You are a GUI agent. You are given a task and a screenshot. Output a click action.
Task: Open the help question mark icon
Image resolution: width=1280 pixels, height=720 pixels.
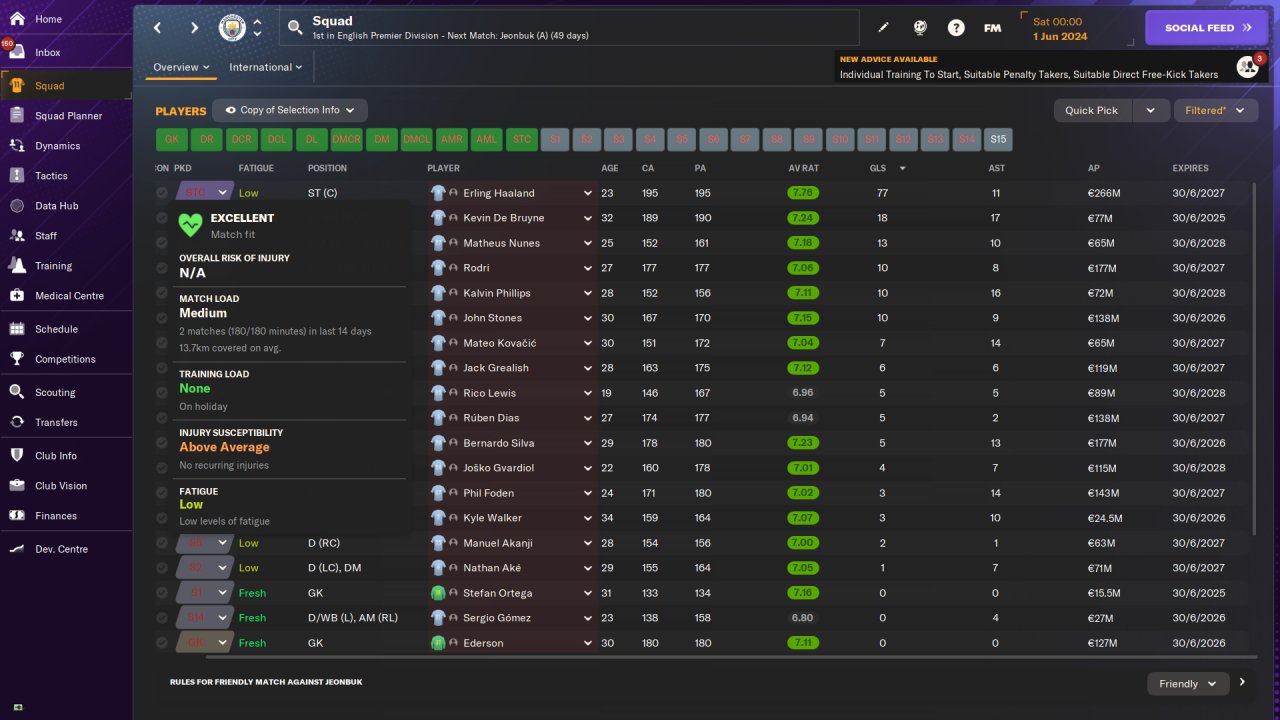(956, 28)
